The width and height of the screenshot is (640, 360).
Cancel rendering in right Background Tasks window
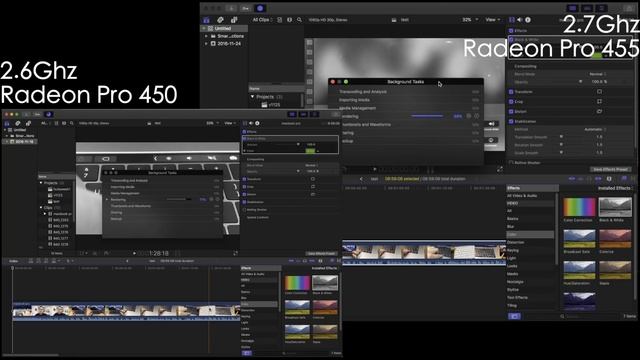click(476, 116)
